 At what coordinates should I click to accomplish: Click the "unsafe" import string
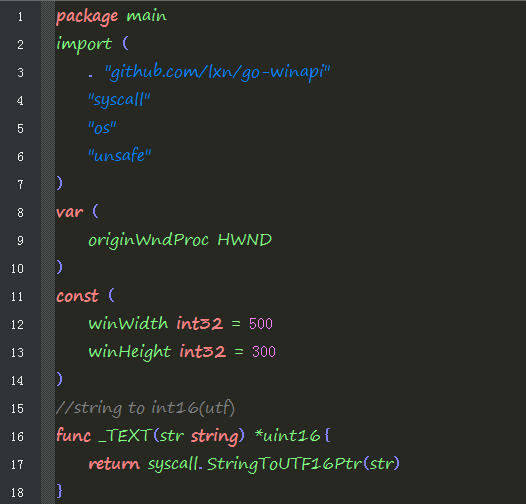pos(119,156)
